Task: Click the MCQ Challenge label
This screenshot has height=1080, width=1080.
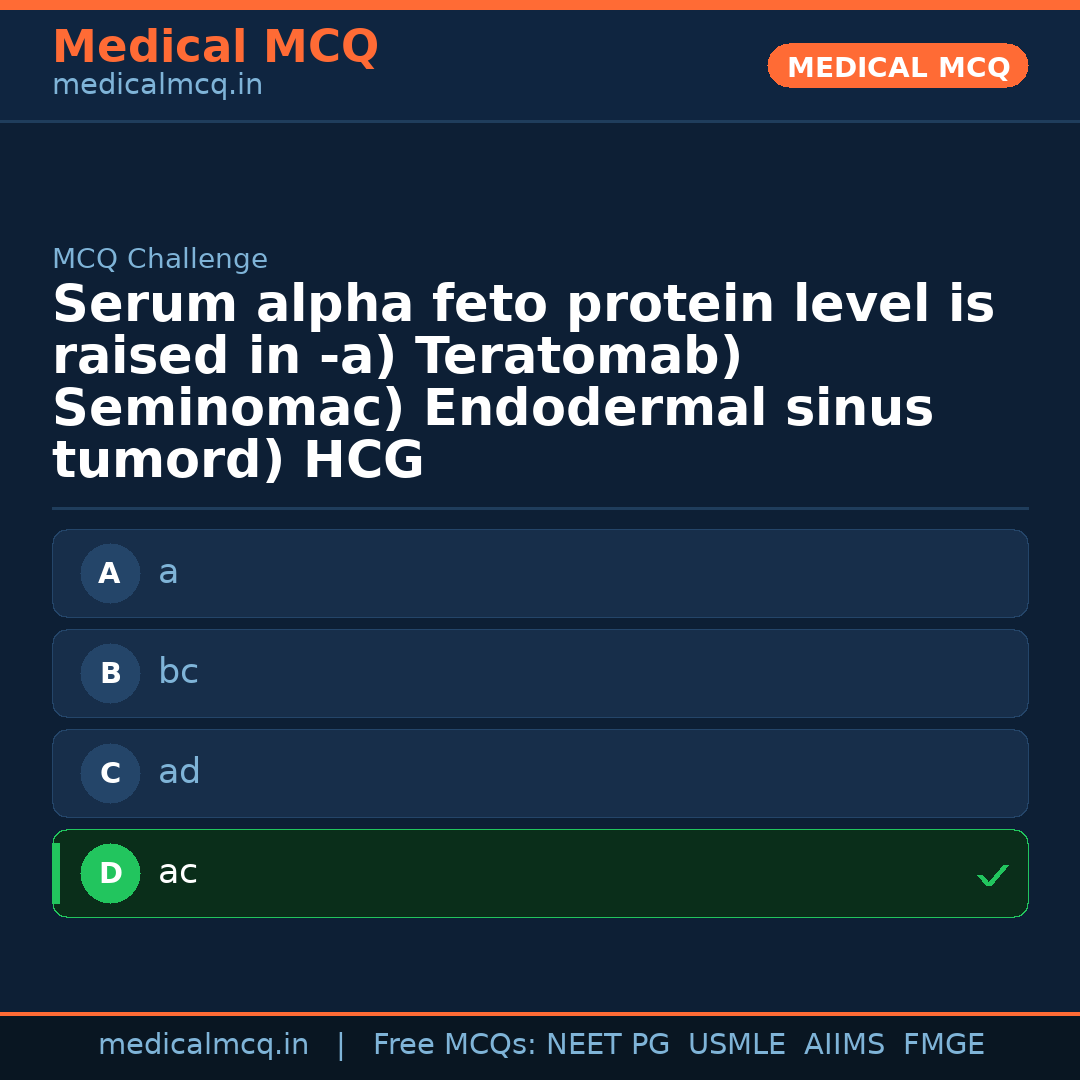Action: tap(160, 259)
